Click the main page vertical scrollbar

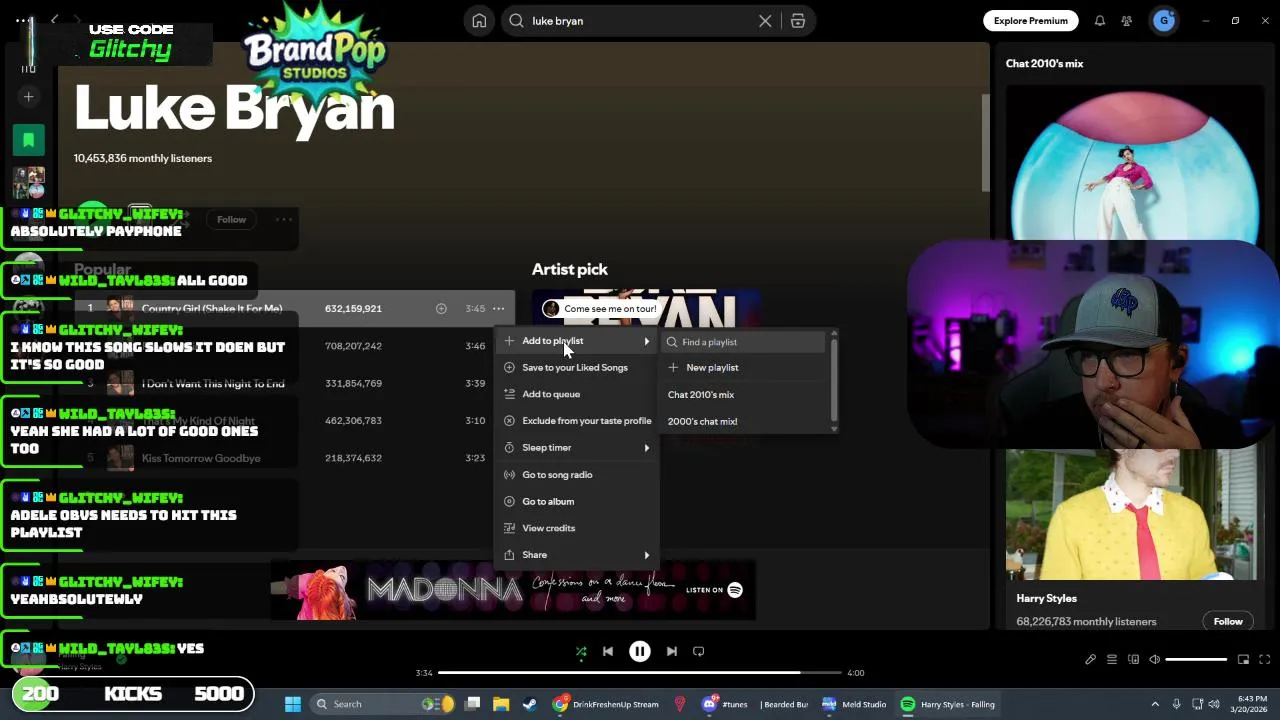click(x=984, y=144)
